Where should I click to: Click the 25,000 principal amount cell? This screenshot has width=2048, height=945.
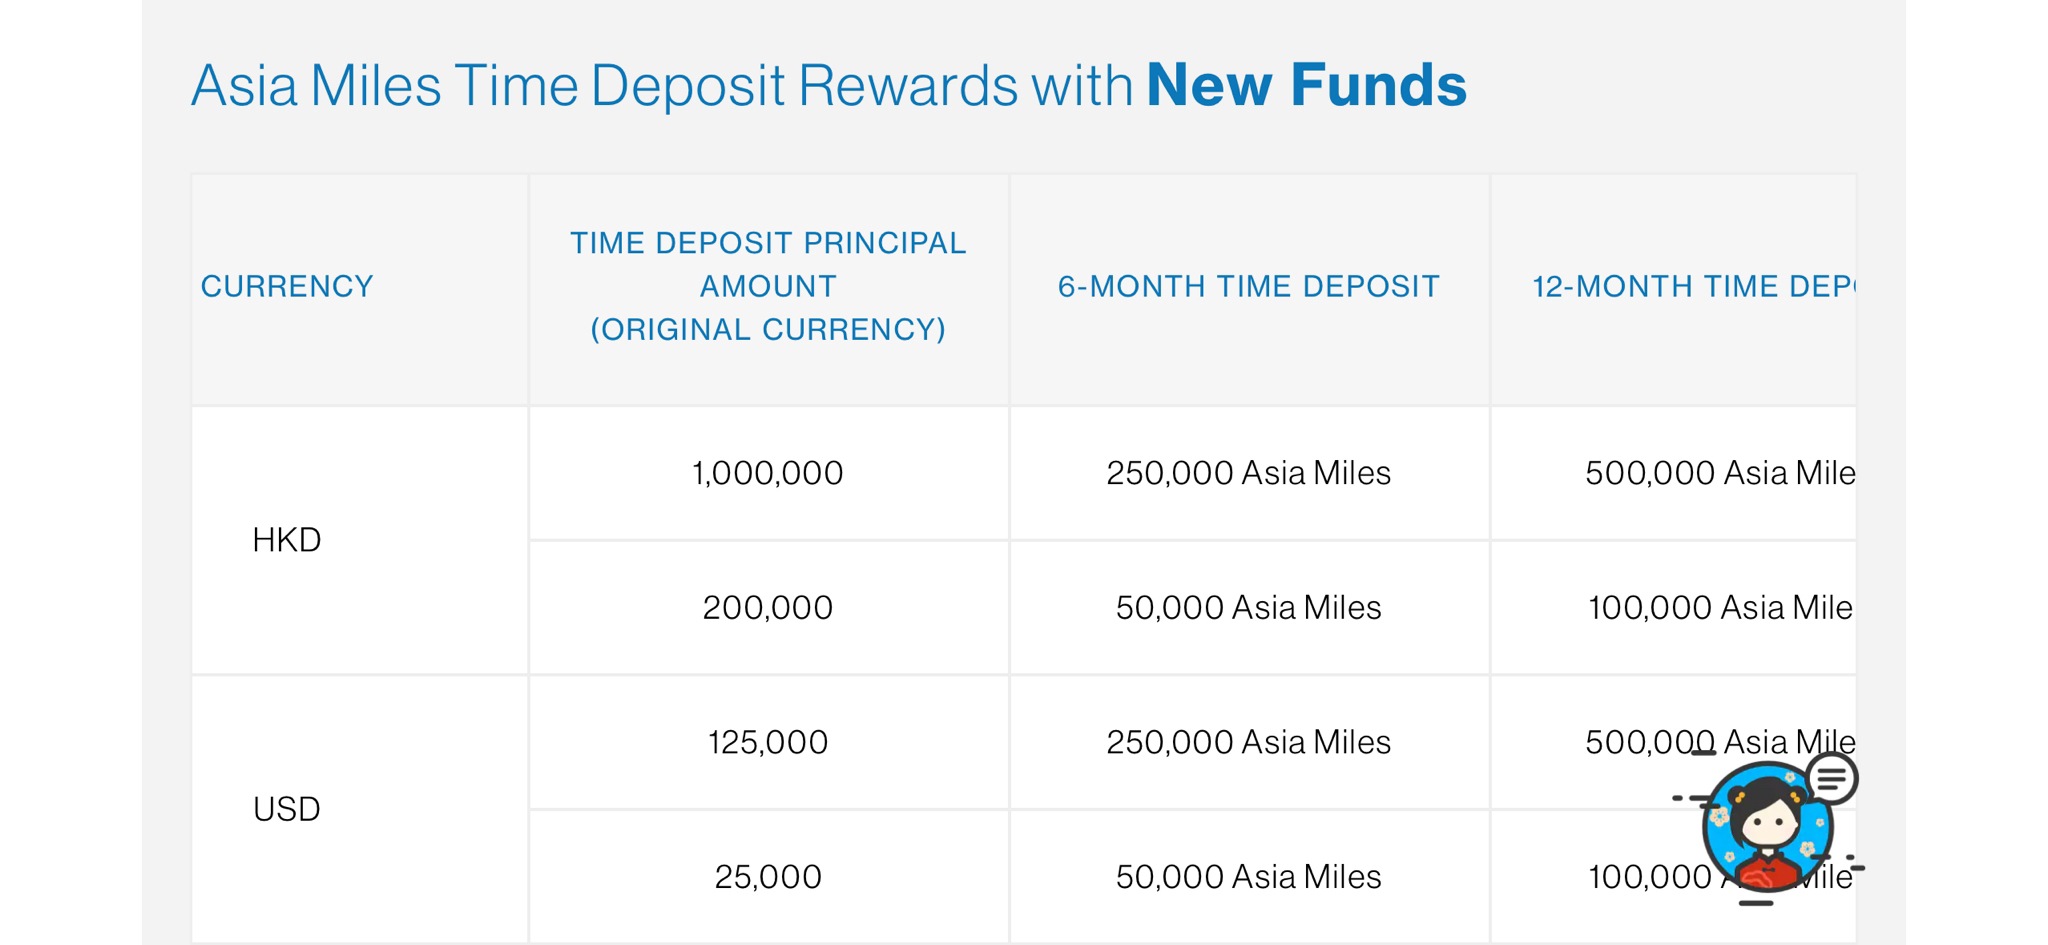768,877
